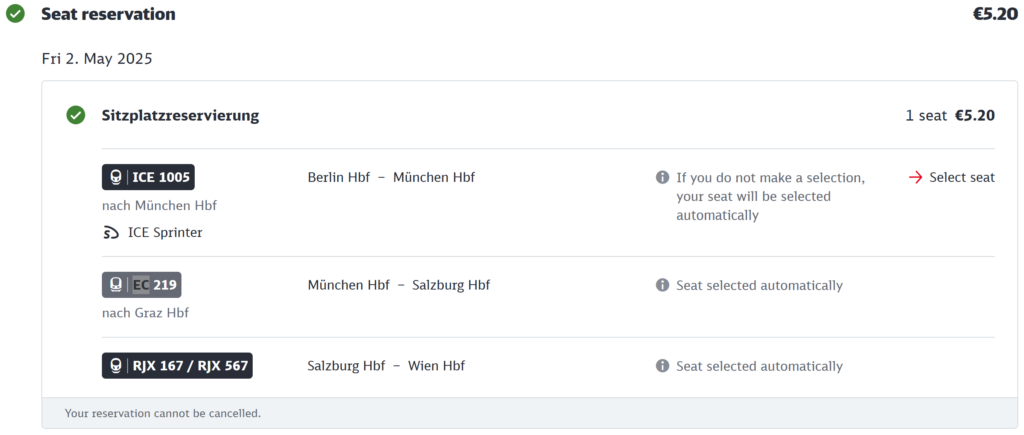Click the Seat reservation heading

tap(108, 14)
